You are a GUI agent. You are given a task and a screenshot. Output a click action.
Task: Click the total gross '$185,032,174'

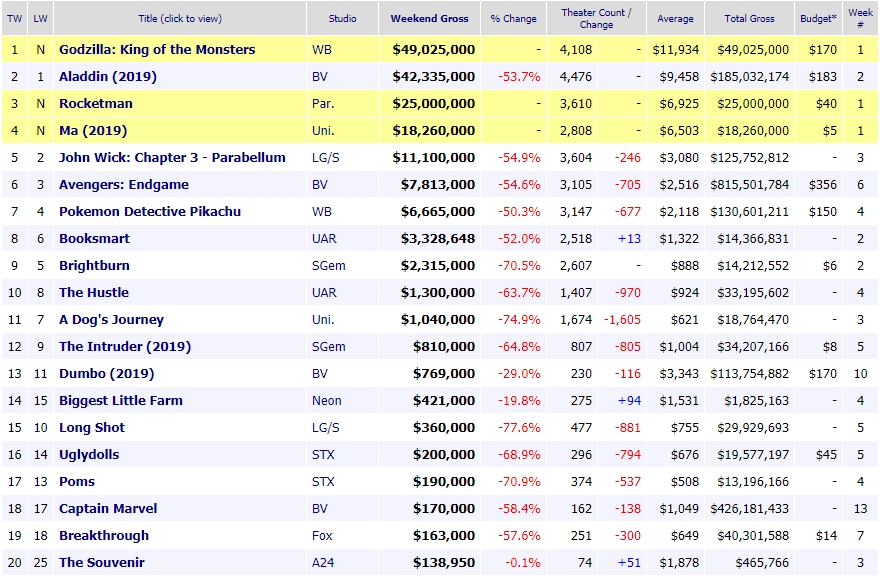click(x=750, y=76)
